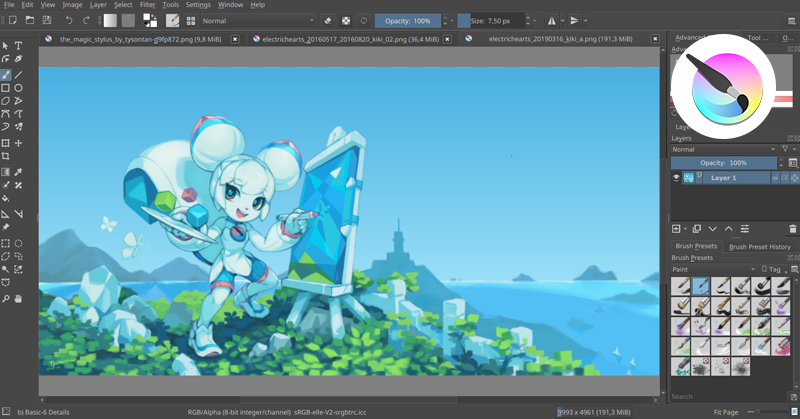Expand the add layer type arrow
Image resolution: width=800 pixels, height=419 pixels.
[x=685, y=229]
